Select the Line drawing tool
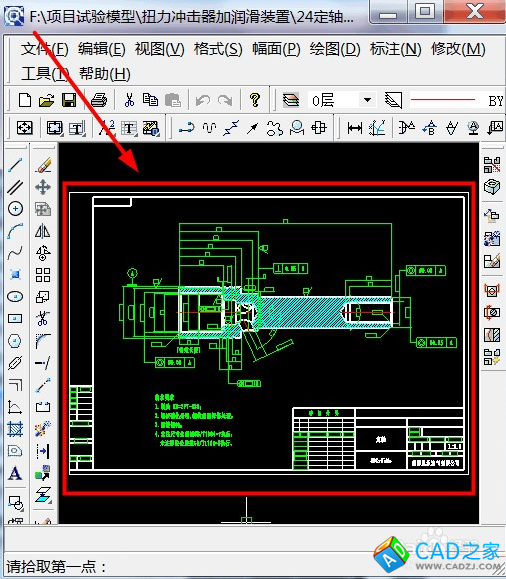 point(15,165)
